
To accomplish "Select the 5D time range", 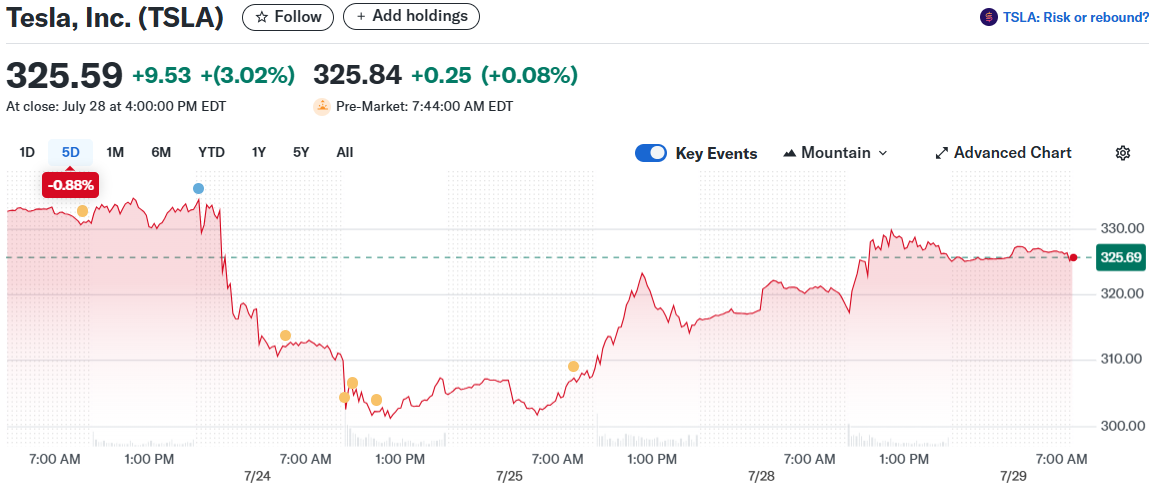I will [x=70, y=153].
